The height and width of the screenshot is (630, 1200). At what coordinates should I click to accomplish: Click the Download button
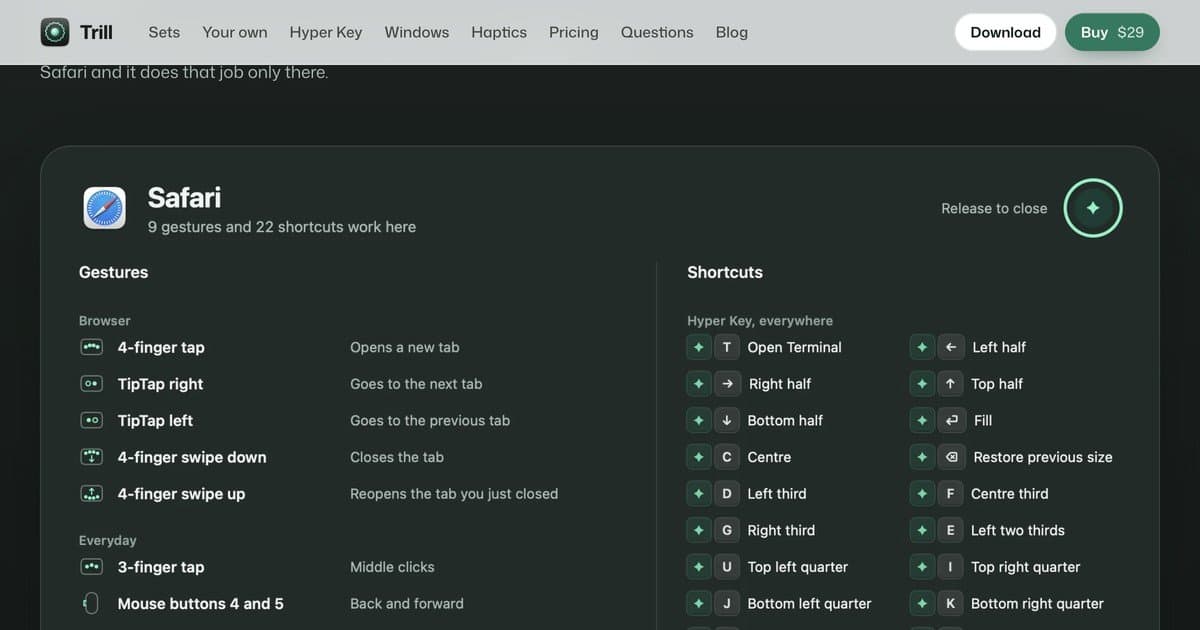(1005, 32)
